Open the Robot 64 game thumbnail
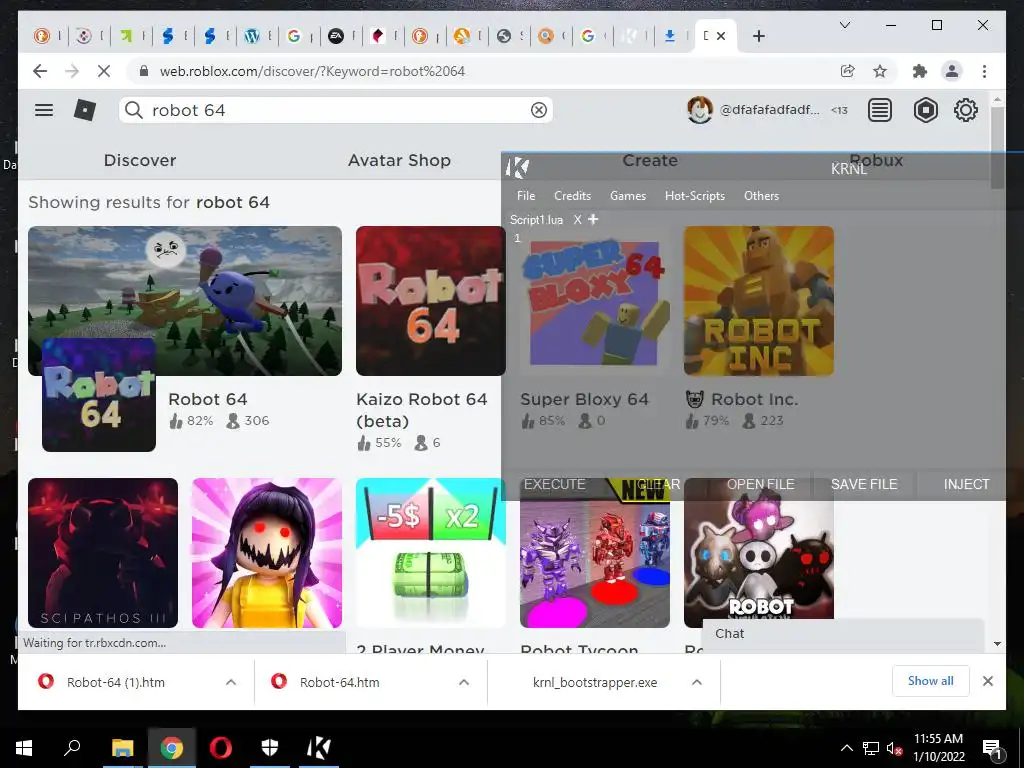The width and height of the screenshot is (1024, 768). click(185, 301)
